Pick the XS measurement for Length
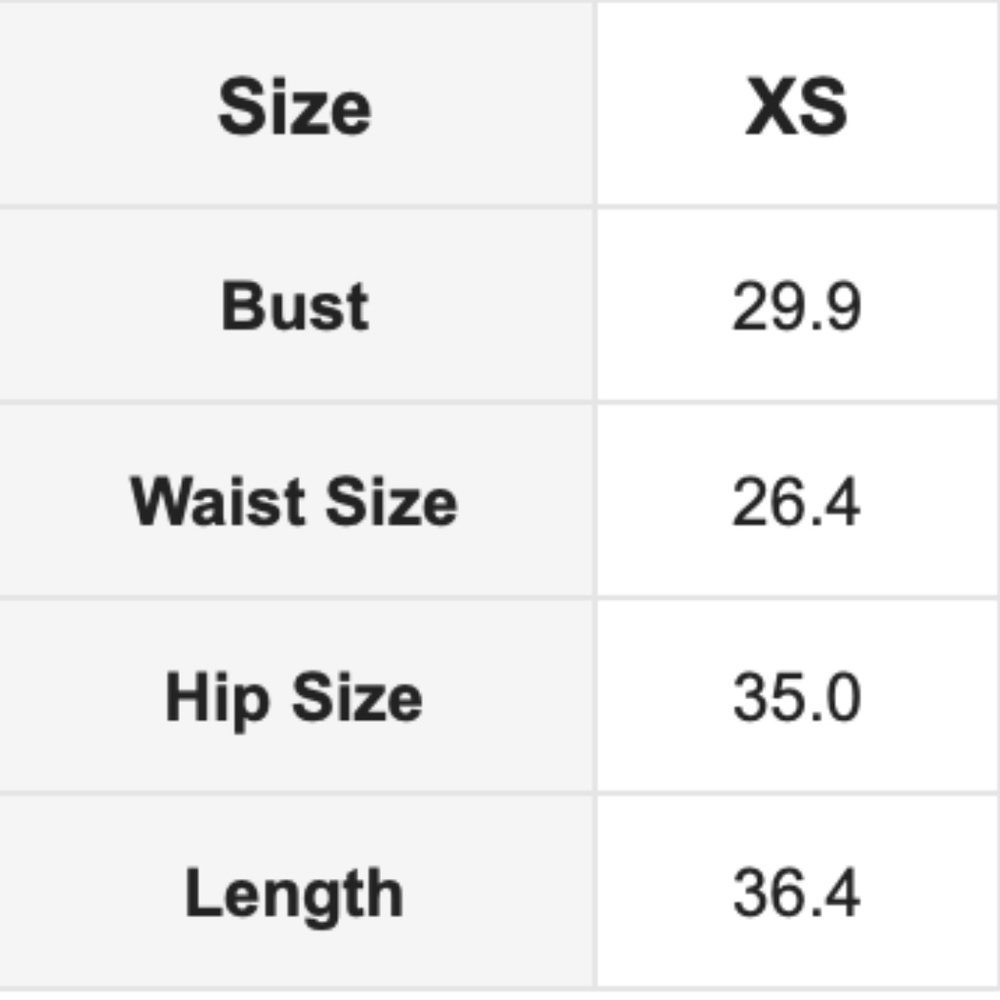This screenshot has height=1000, width=1000. coord(796,893)
